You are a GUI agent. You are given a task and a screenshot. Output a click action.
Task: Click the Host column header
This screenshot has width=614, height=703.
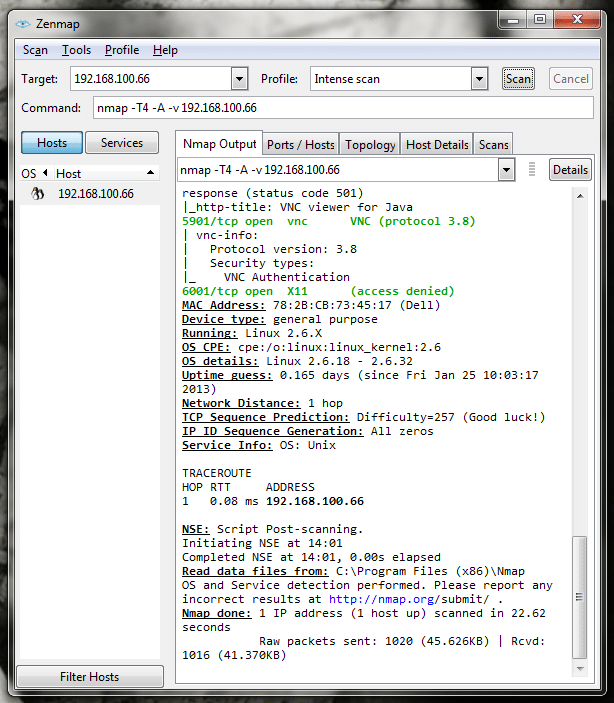107,174
